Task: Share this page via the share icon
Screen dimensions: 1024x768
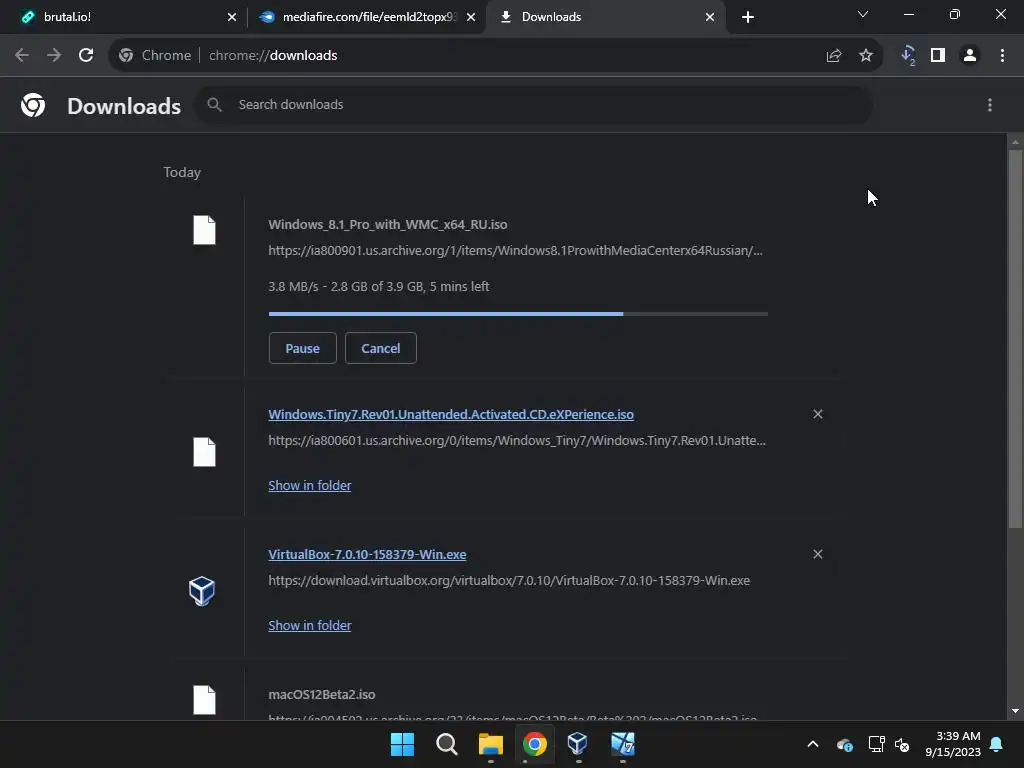Action: (x=833, y=56)
